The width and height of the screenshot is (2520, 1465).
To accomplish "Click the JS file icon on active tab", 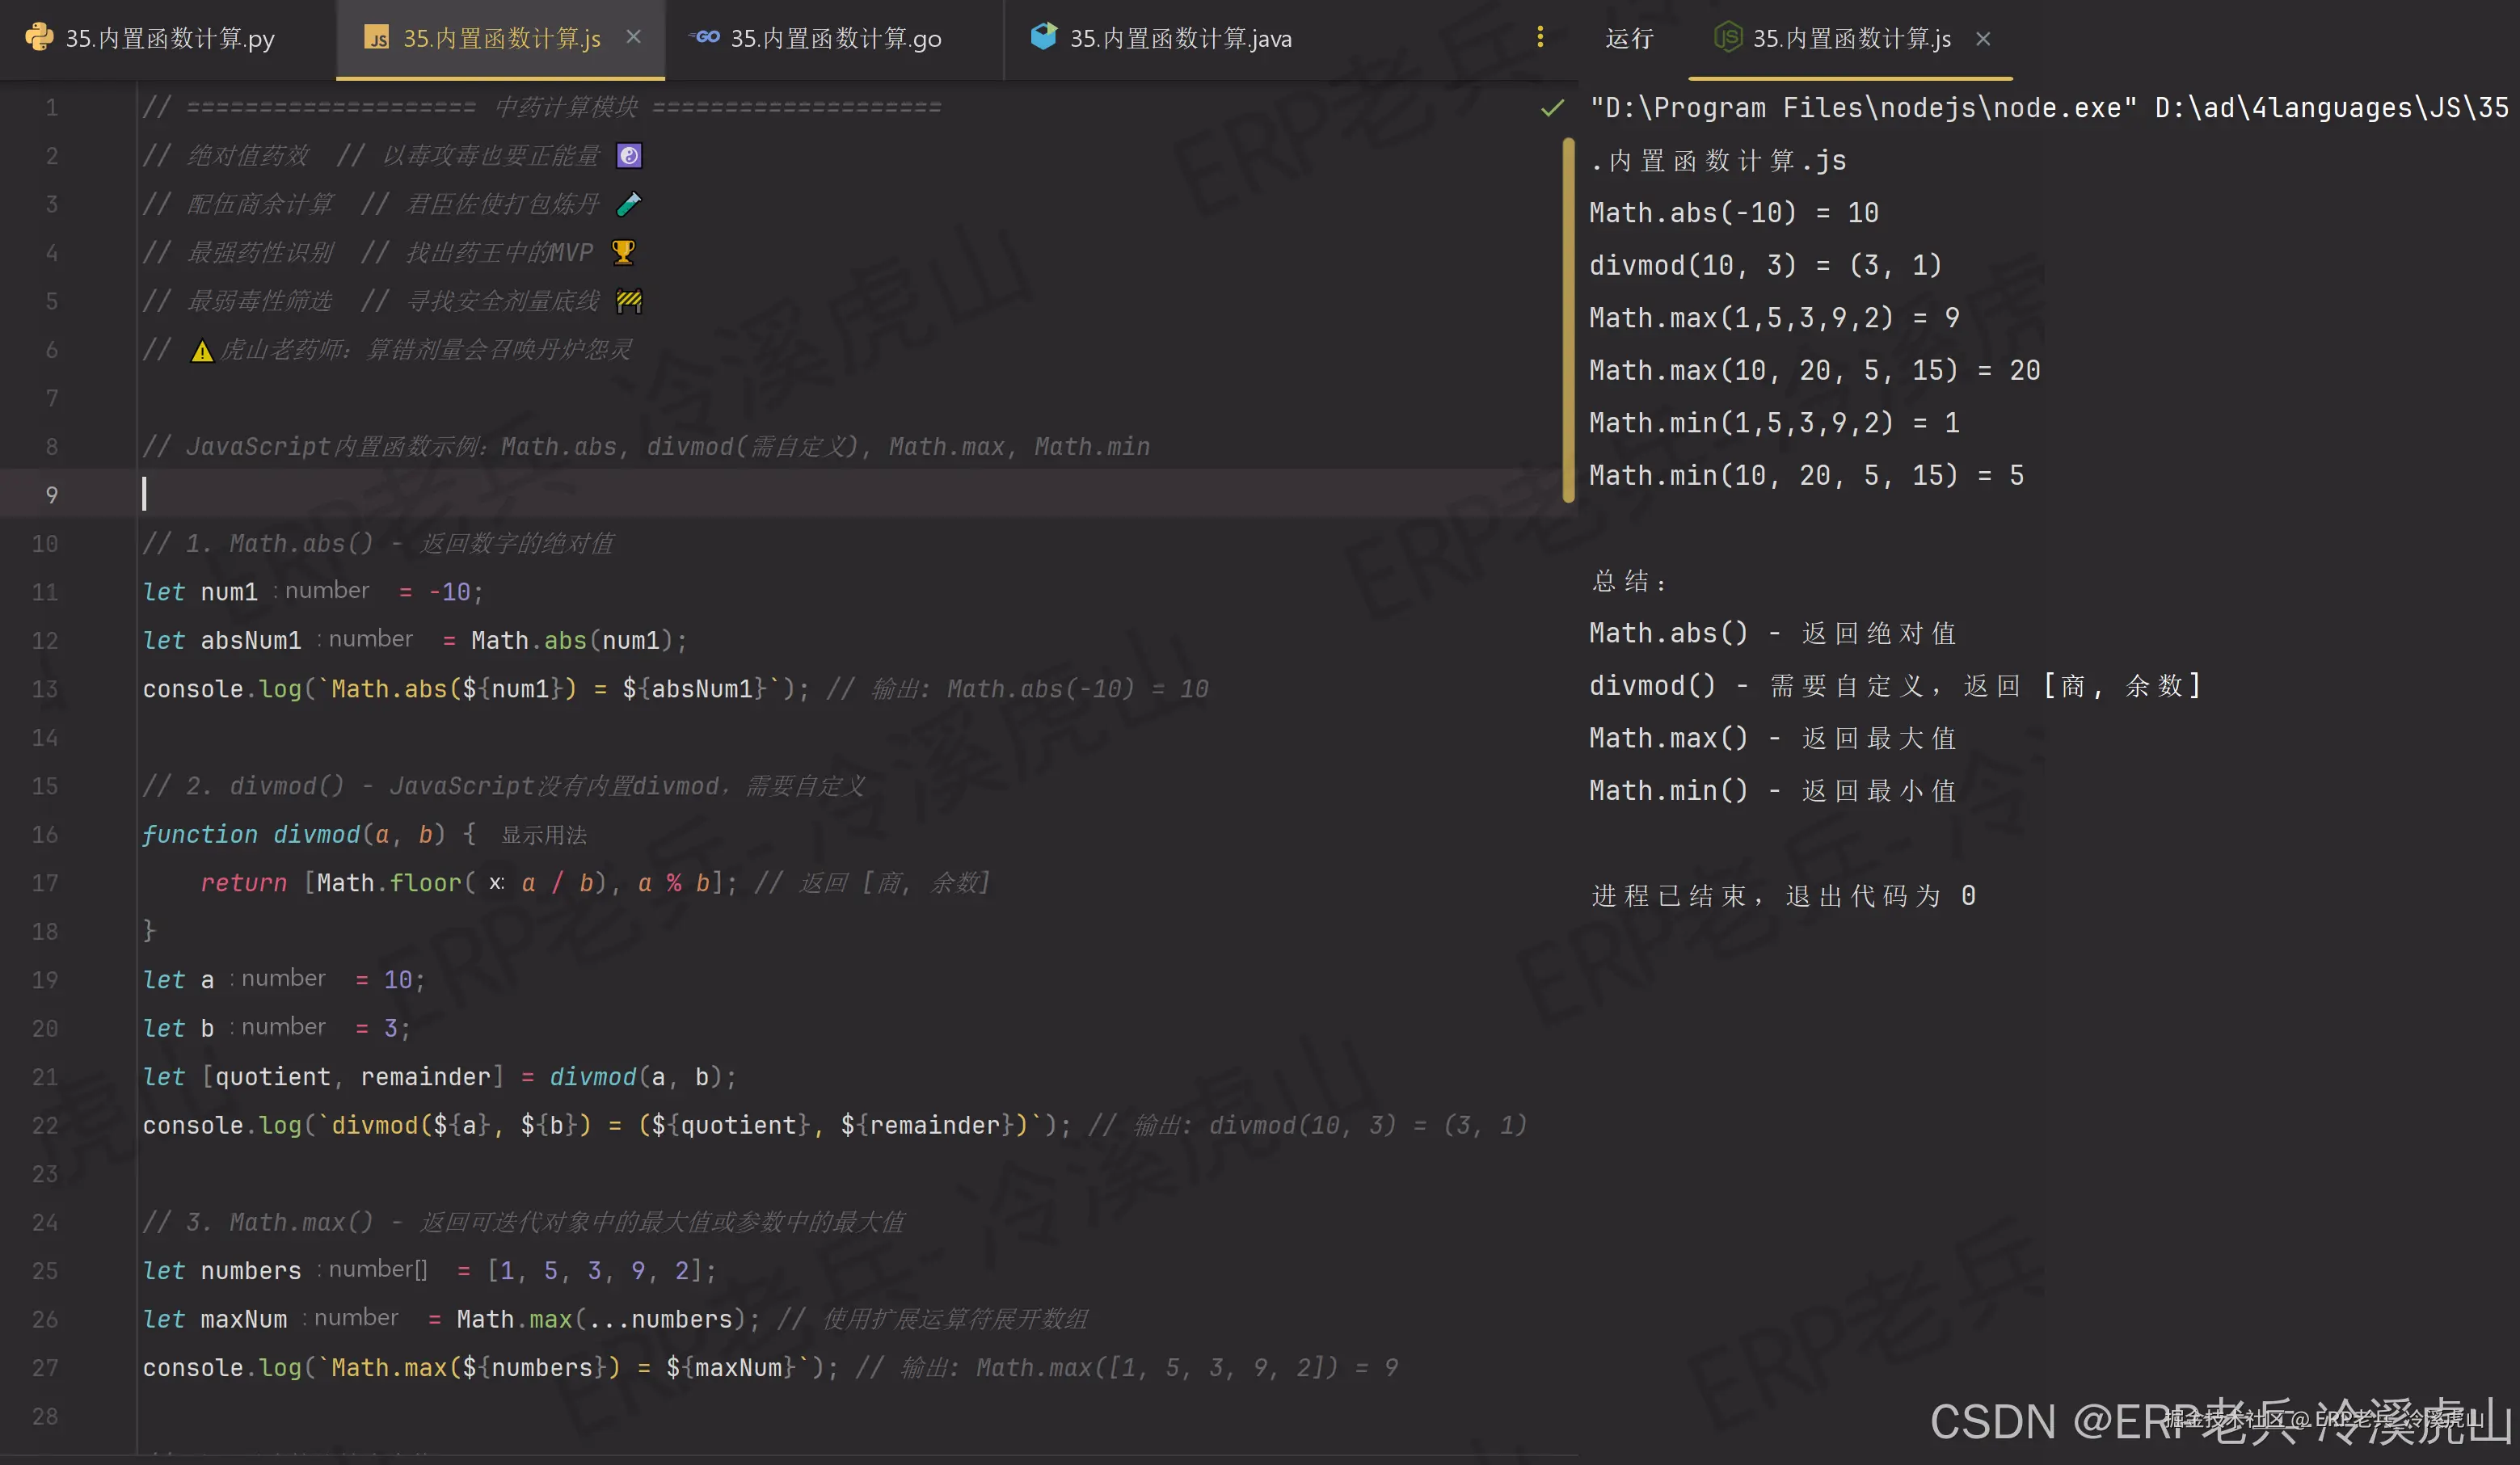I will click(376, 38).
